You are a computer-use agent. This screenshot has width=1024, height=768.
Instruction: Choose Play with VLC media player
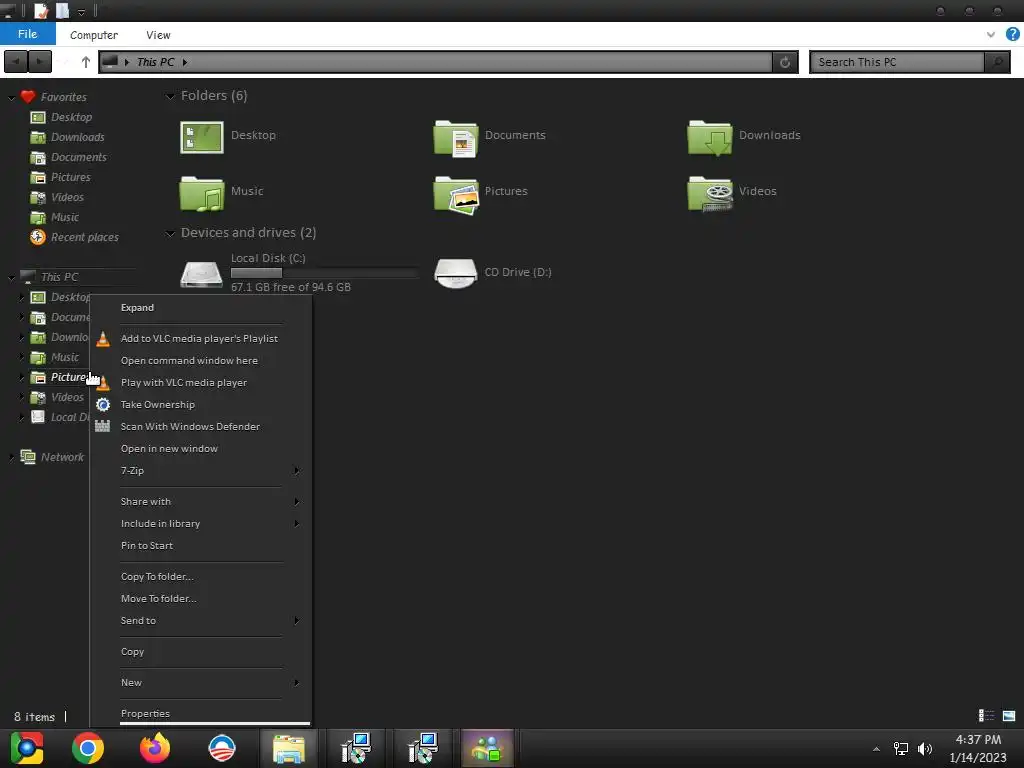pos(200,383)
